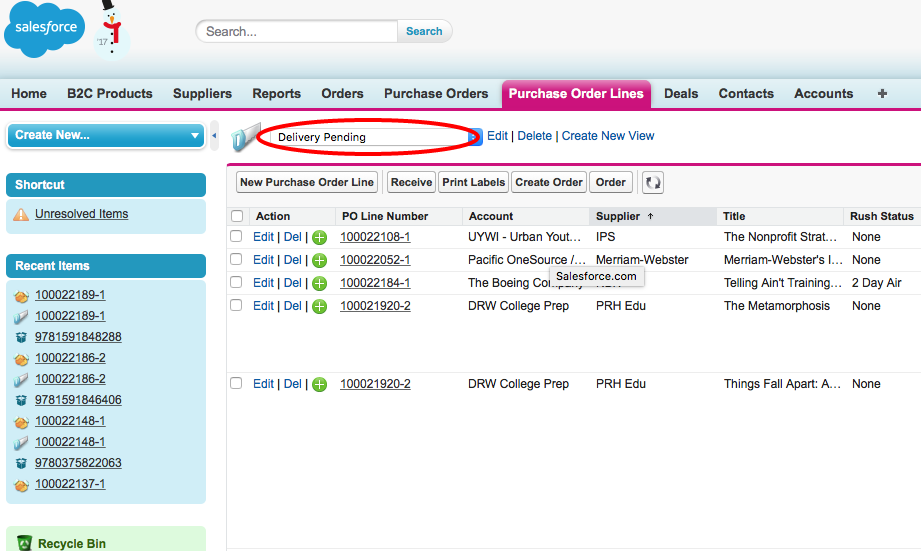Click Edit link next to the view selector
The width and height of the screenshot is (921, 551).
pos(497,136)
